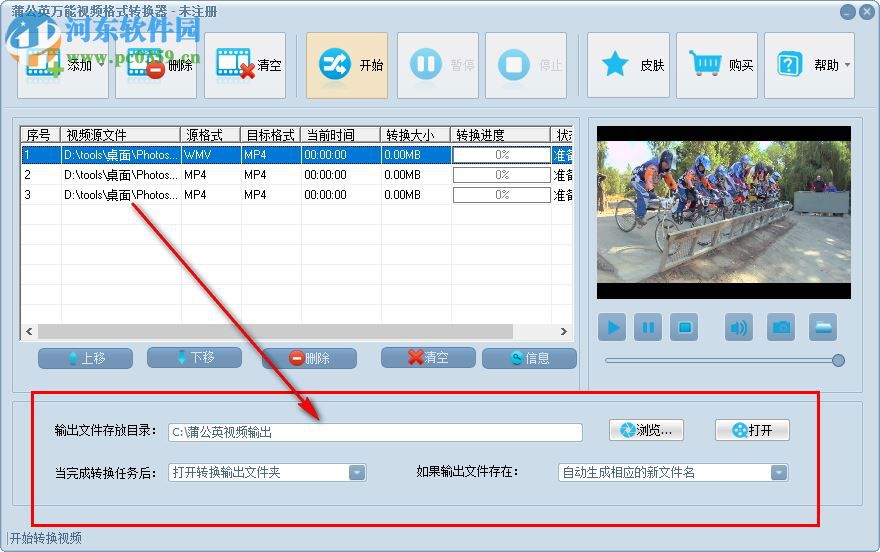Play the preview video

click(612, 328)
